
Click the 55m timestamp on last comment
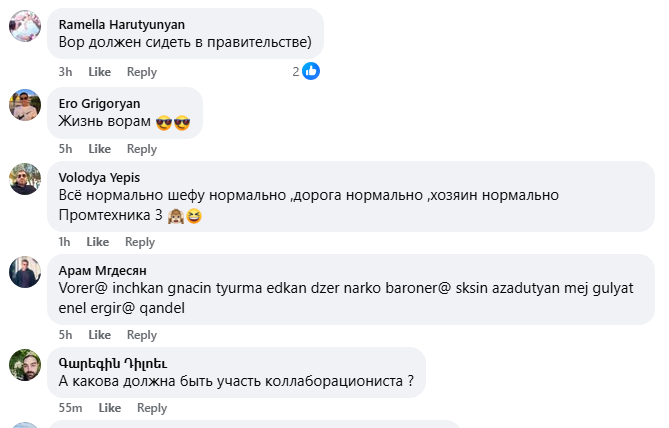[x=70, y=408]
